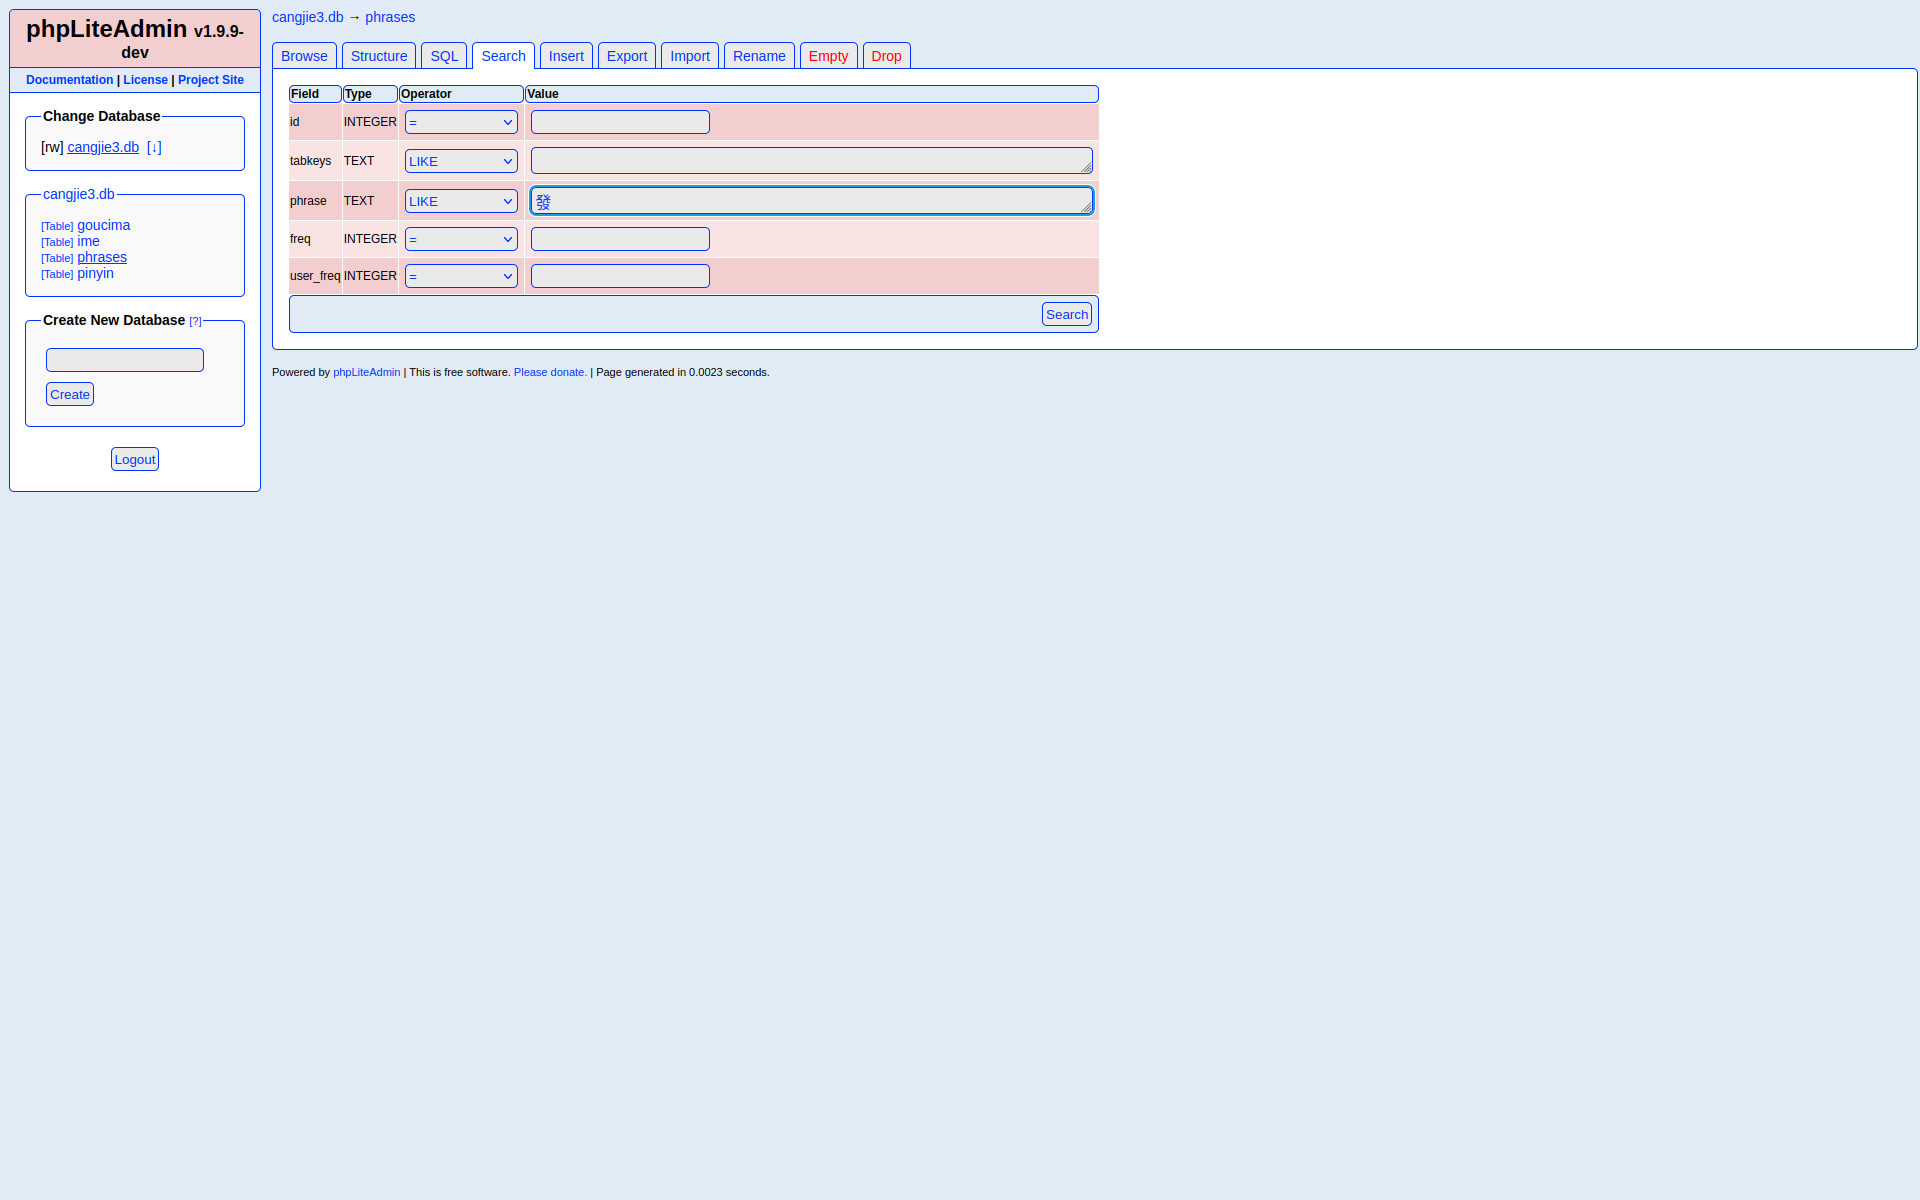
Task: Click the resize handle of the phrase textarea
Action: [1086, 207]
